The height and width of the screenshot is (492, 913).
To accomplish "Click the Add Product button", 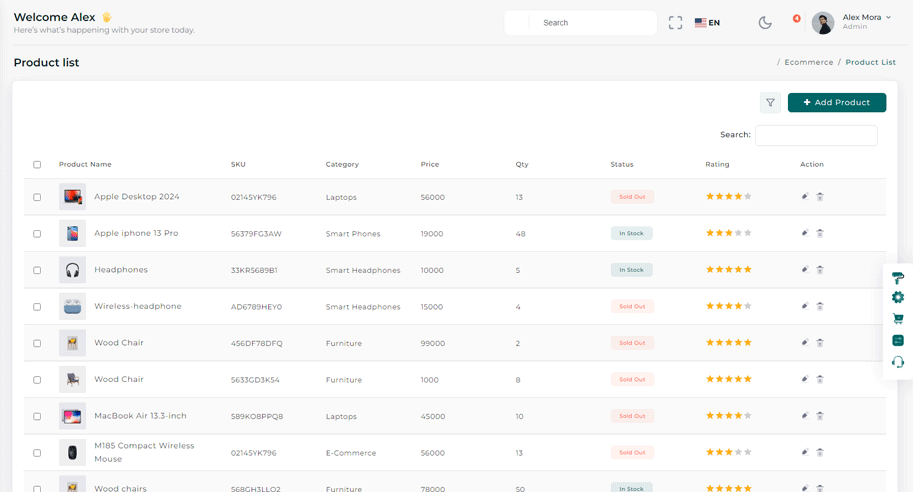I will [x=836, y=102].
